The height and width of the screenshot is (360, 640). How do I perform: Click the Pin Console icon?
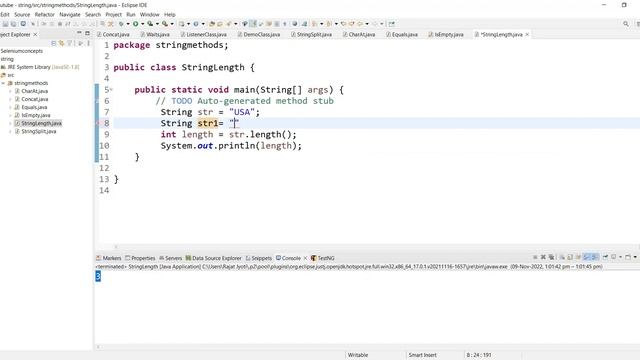pos(605,257)
